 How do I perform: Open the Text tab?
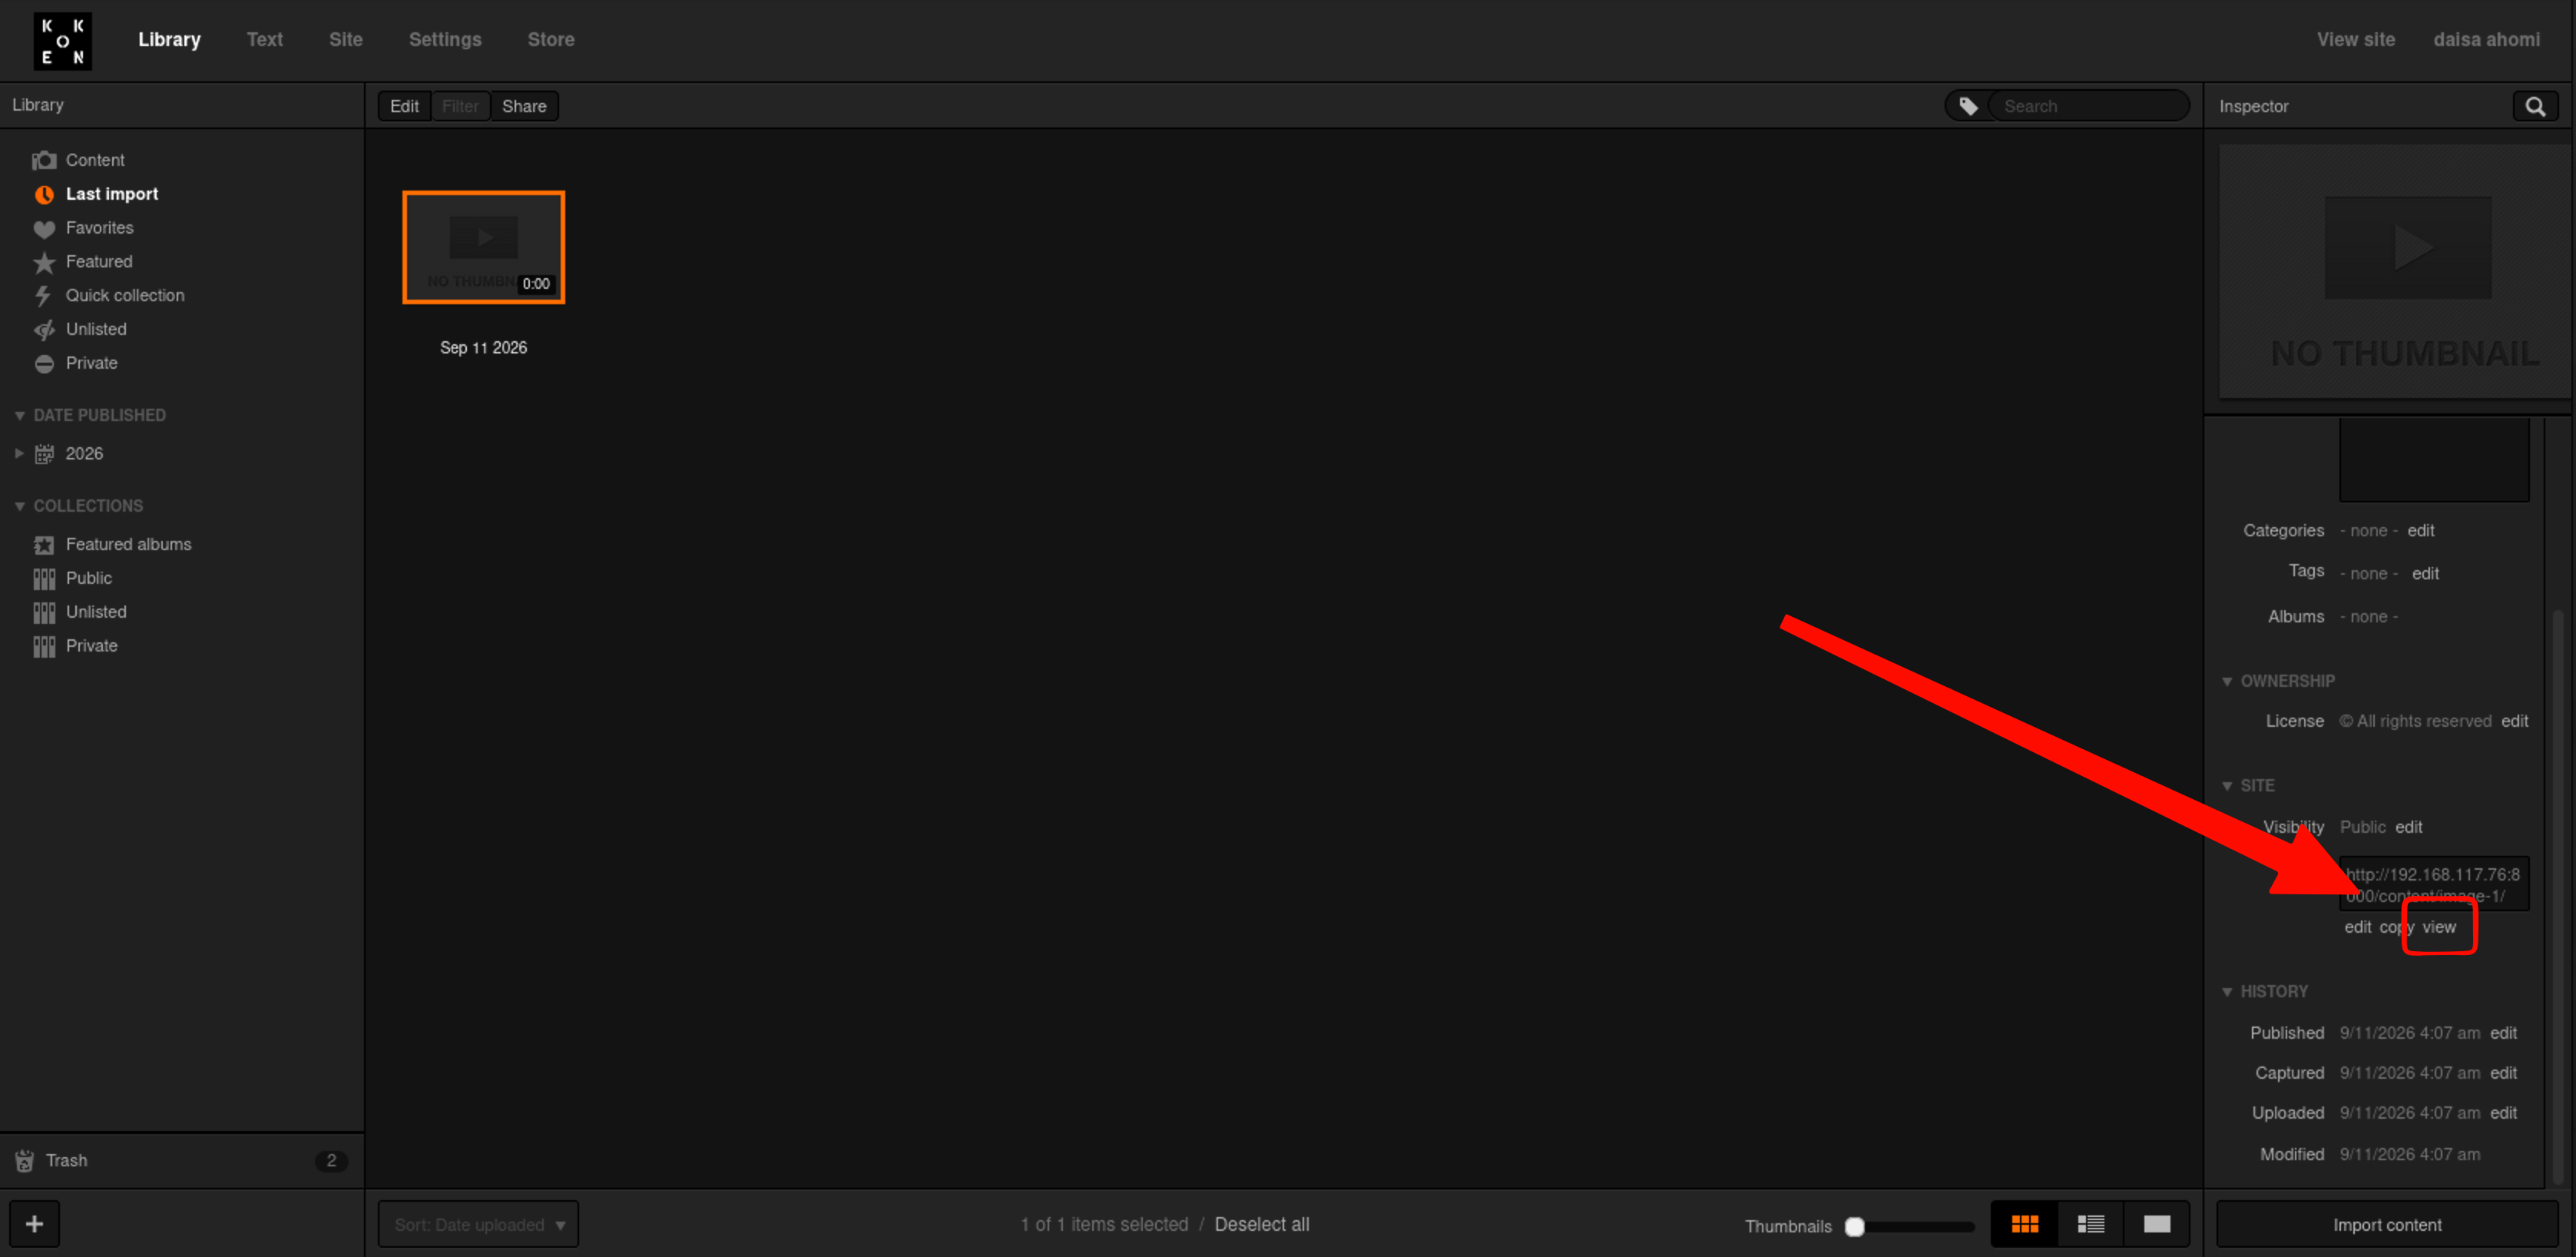[x=265, y=40]
